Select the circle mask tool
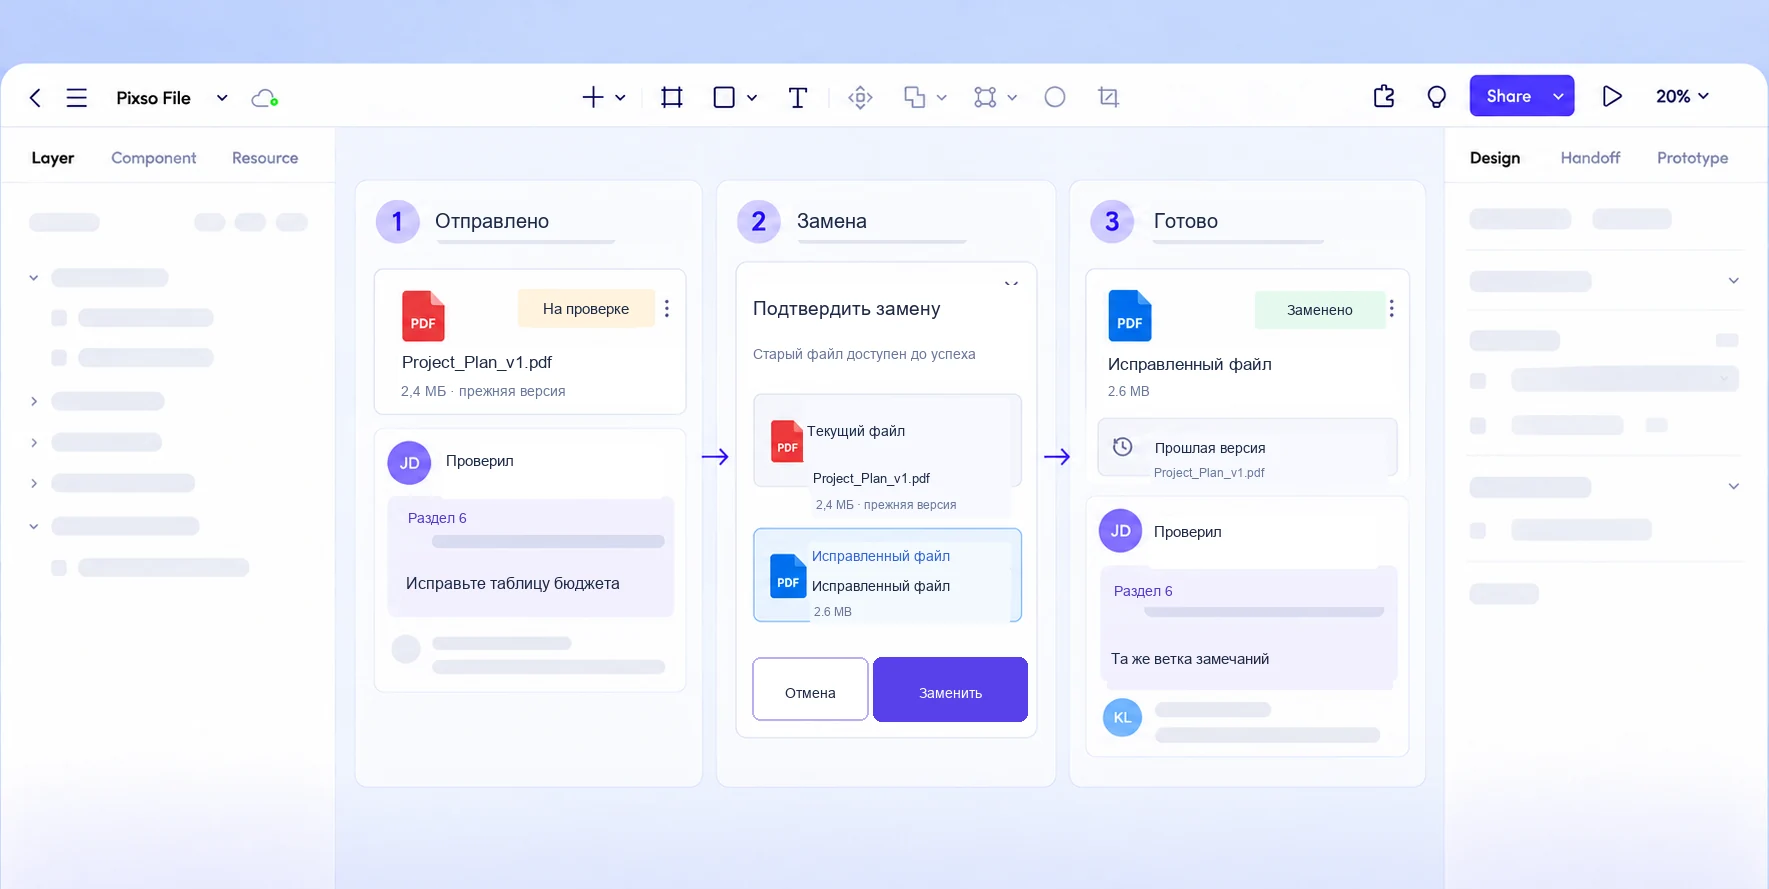The height and width of the screenshot is (889, 1769). pyautogui.click(x=1055, y=97)
